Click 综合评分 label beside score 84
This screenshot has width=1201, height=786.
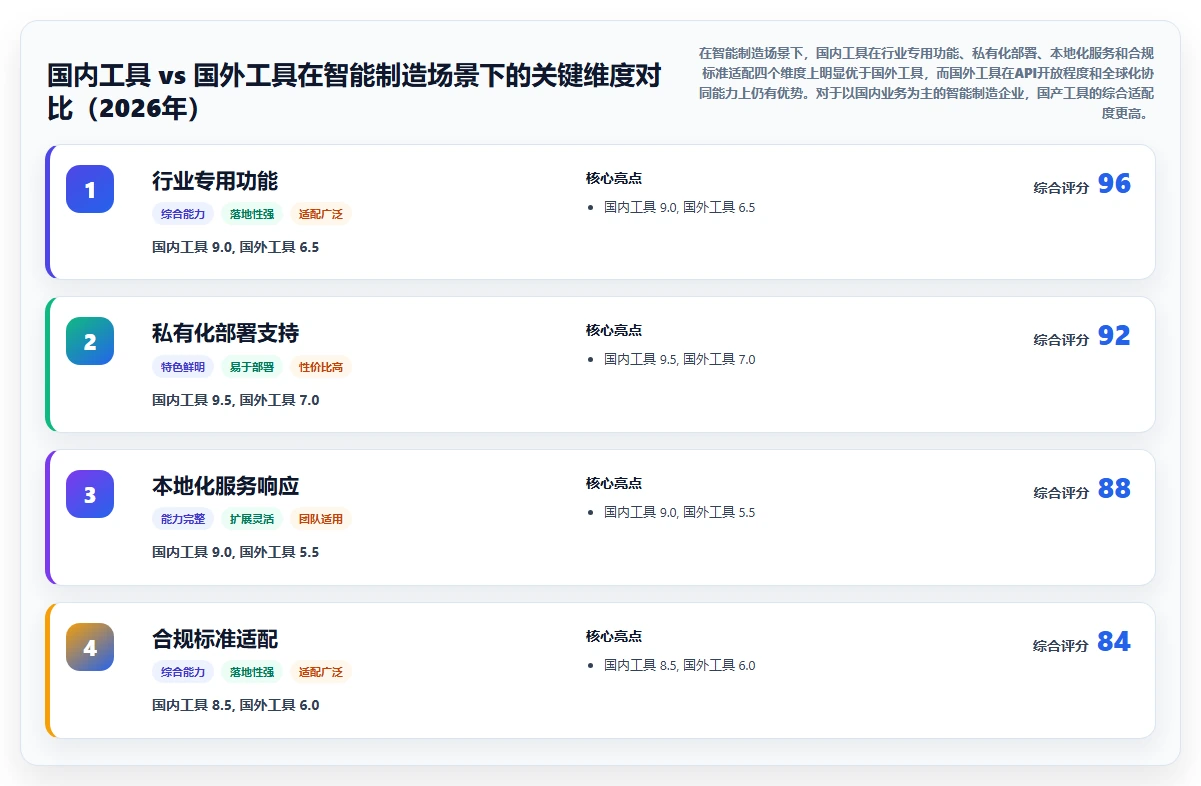click(1061, 646)
